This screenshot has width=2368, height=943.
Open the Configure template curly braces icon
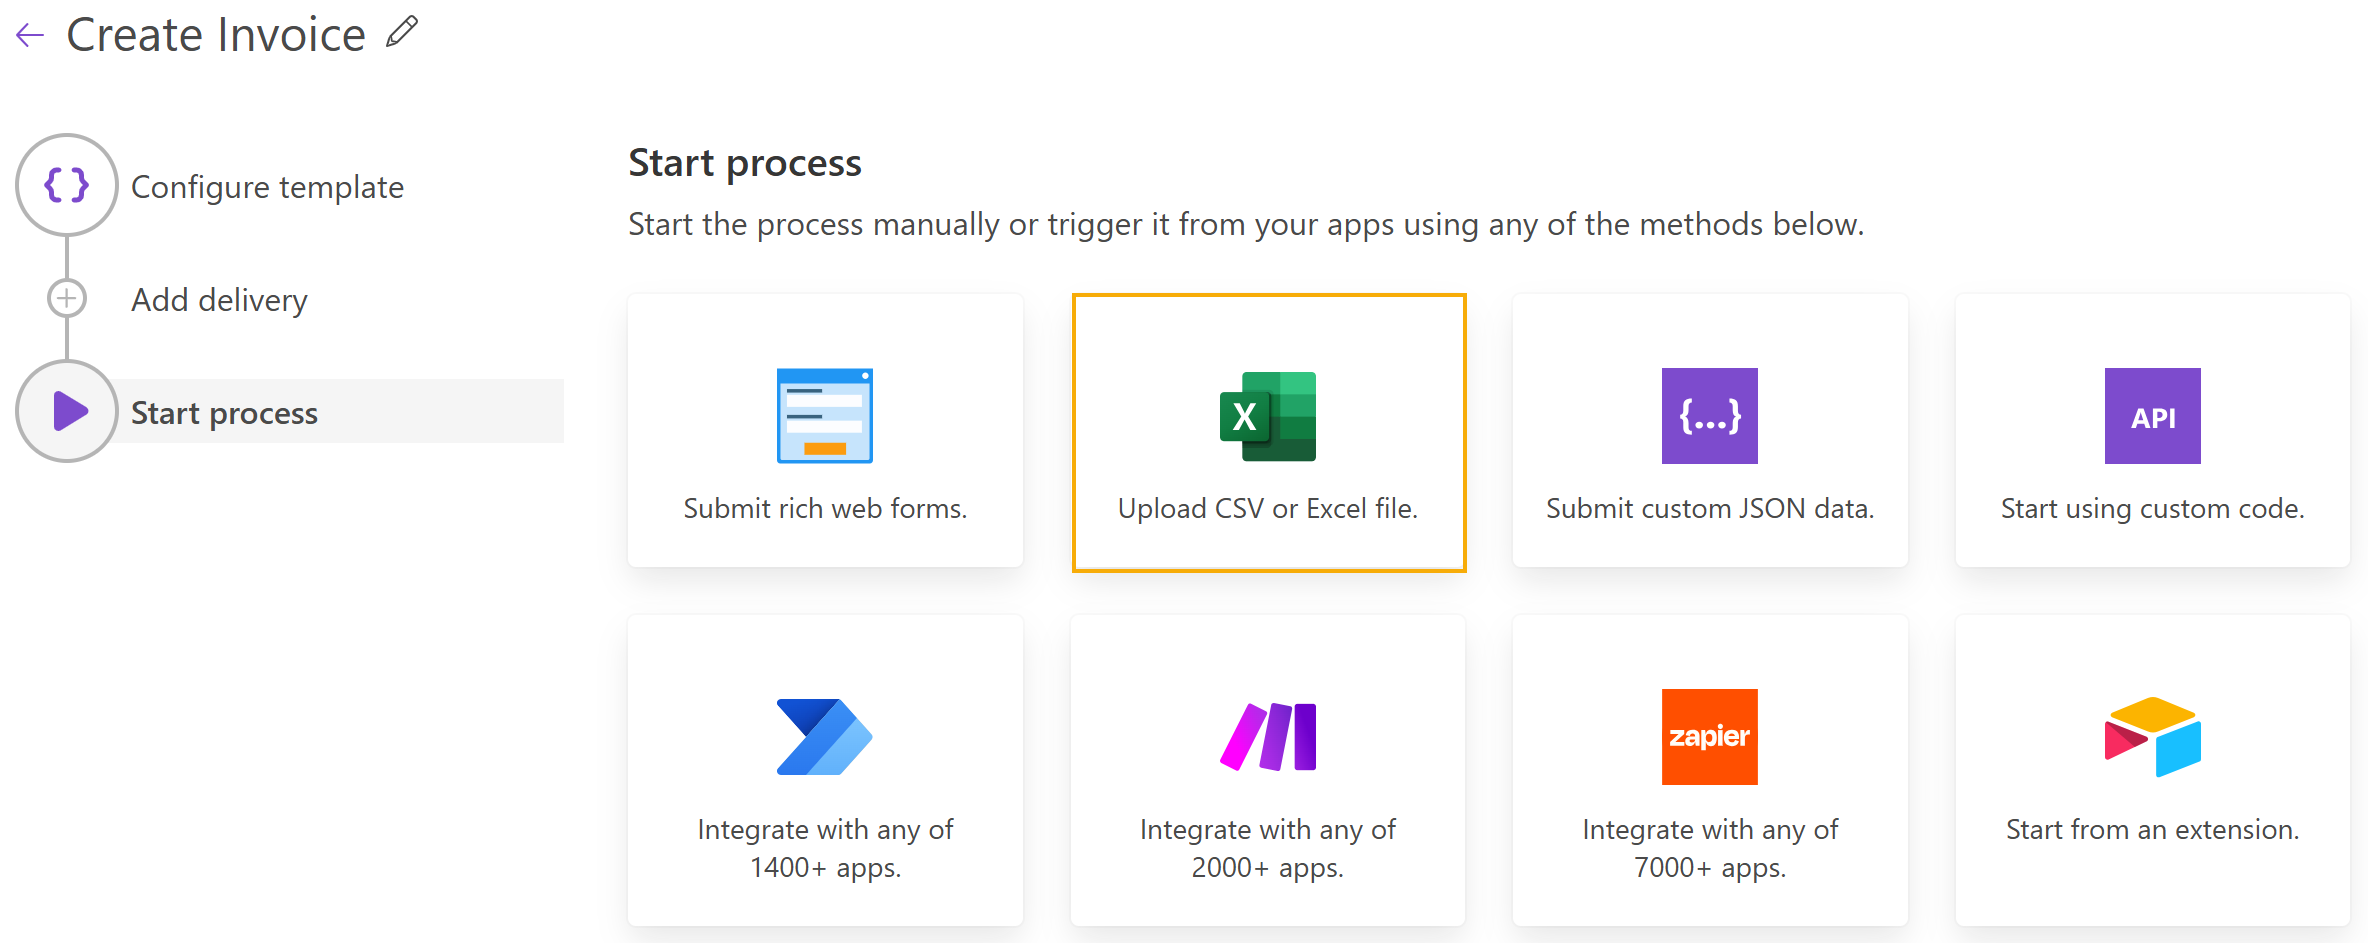(67, 185)
